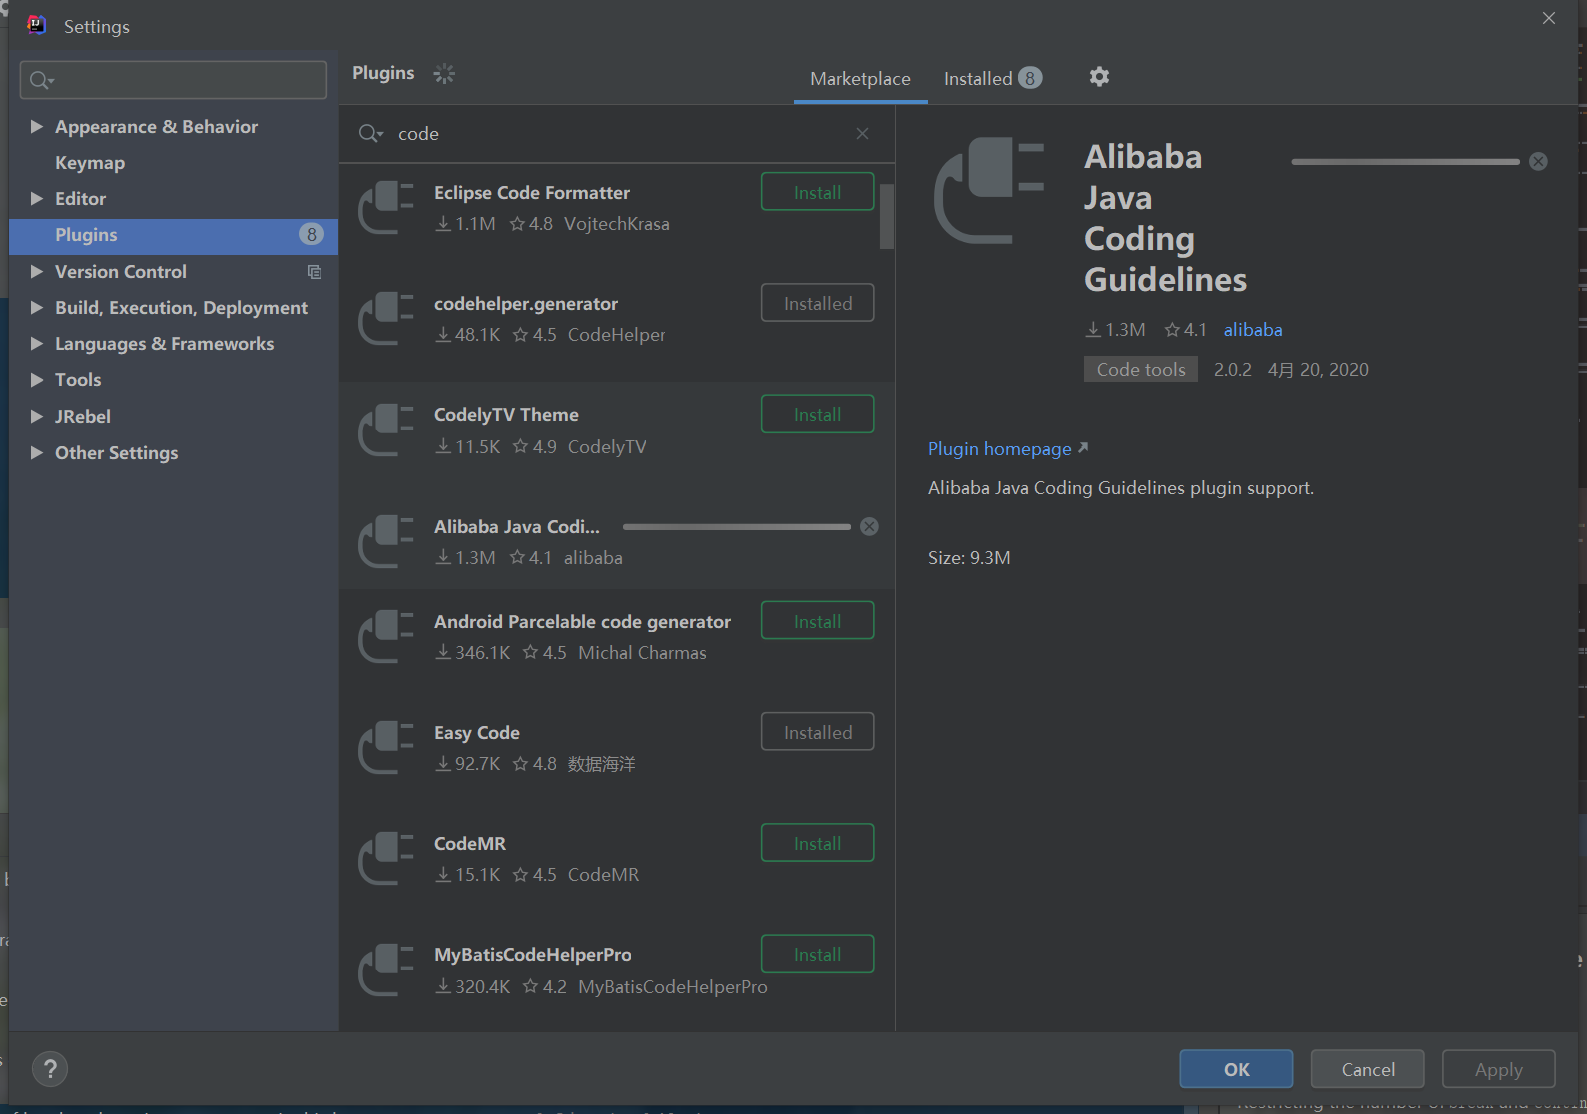The height and width of the screenshot is (1114, 1587).
Task: Click the Code tools tag
Action: click(x=1140, y=369)
